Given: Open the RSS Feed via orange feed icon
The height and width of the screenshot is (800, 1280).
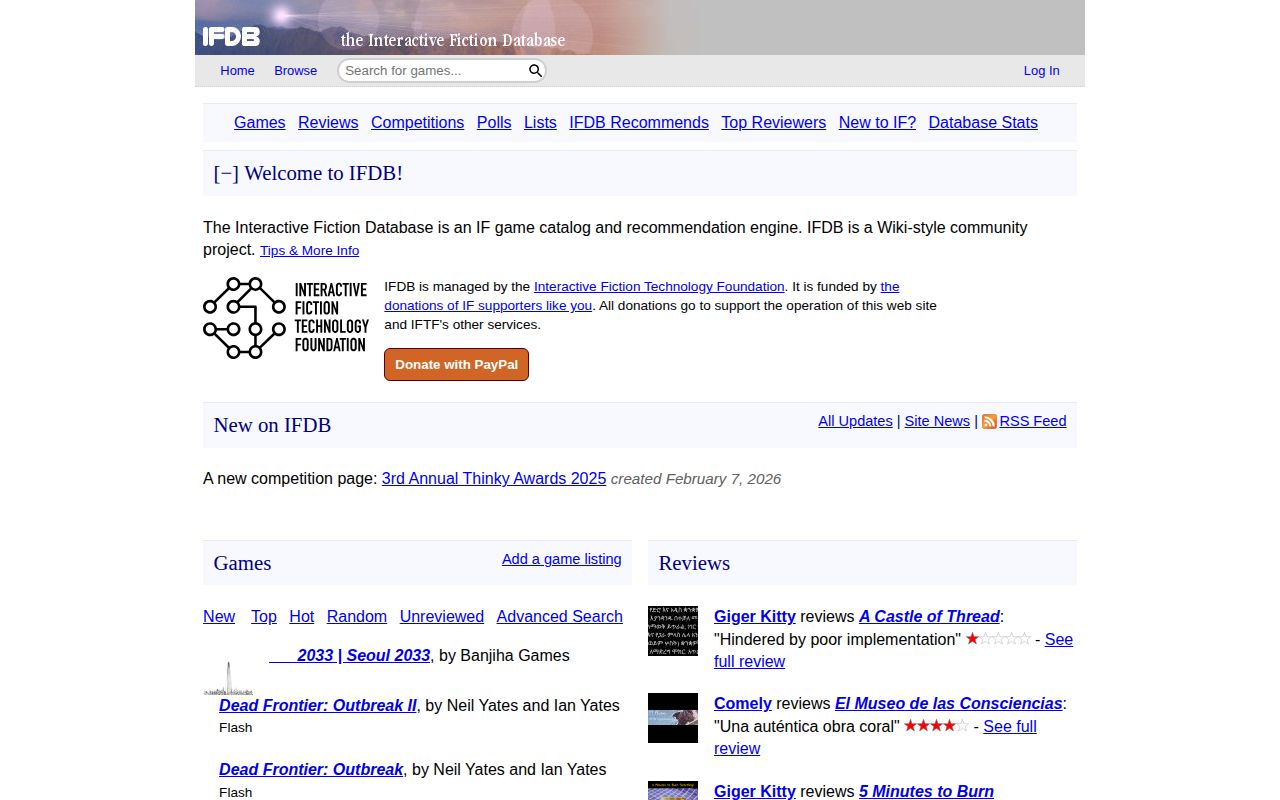Looking at the screenshot, I should click(x=988, y=421).
